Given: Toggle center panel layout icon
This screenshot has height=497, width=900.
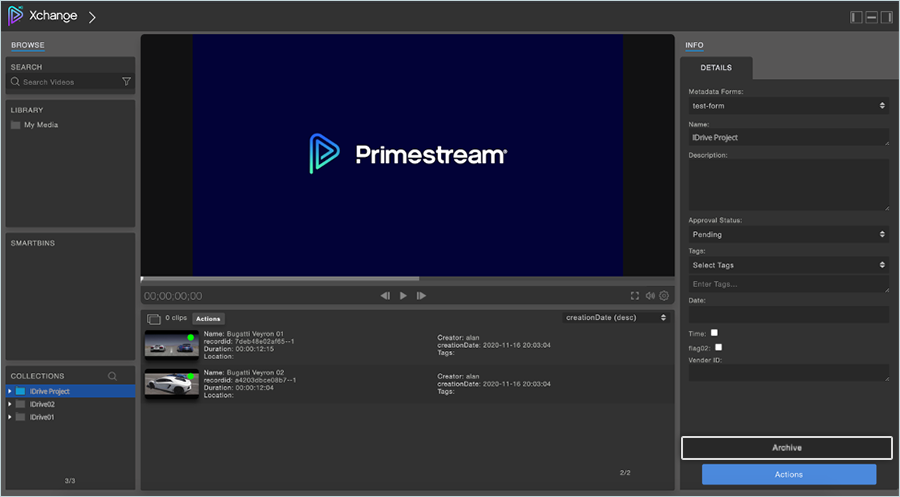Looking at the screenshot, I should (871, 17).
